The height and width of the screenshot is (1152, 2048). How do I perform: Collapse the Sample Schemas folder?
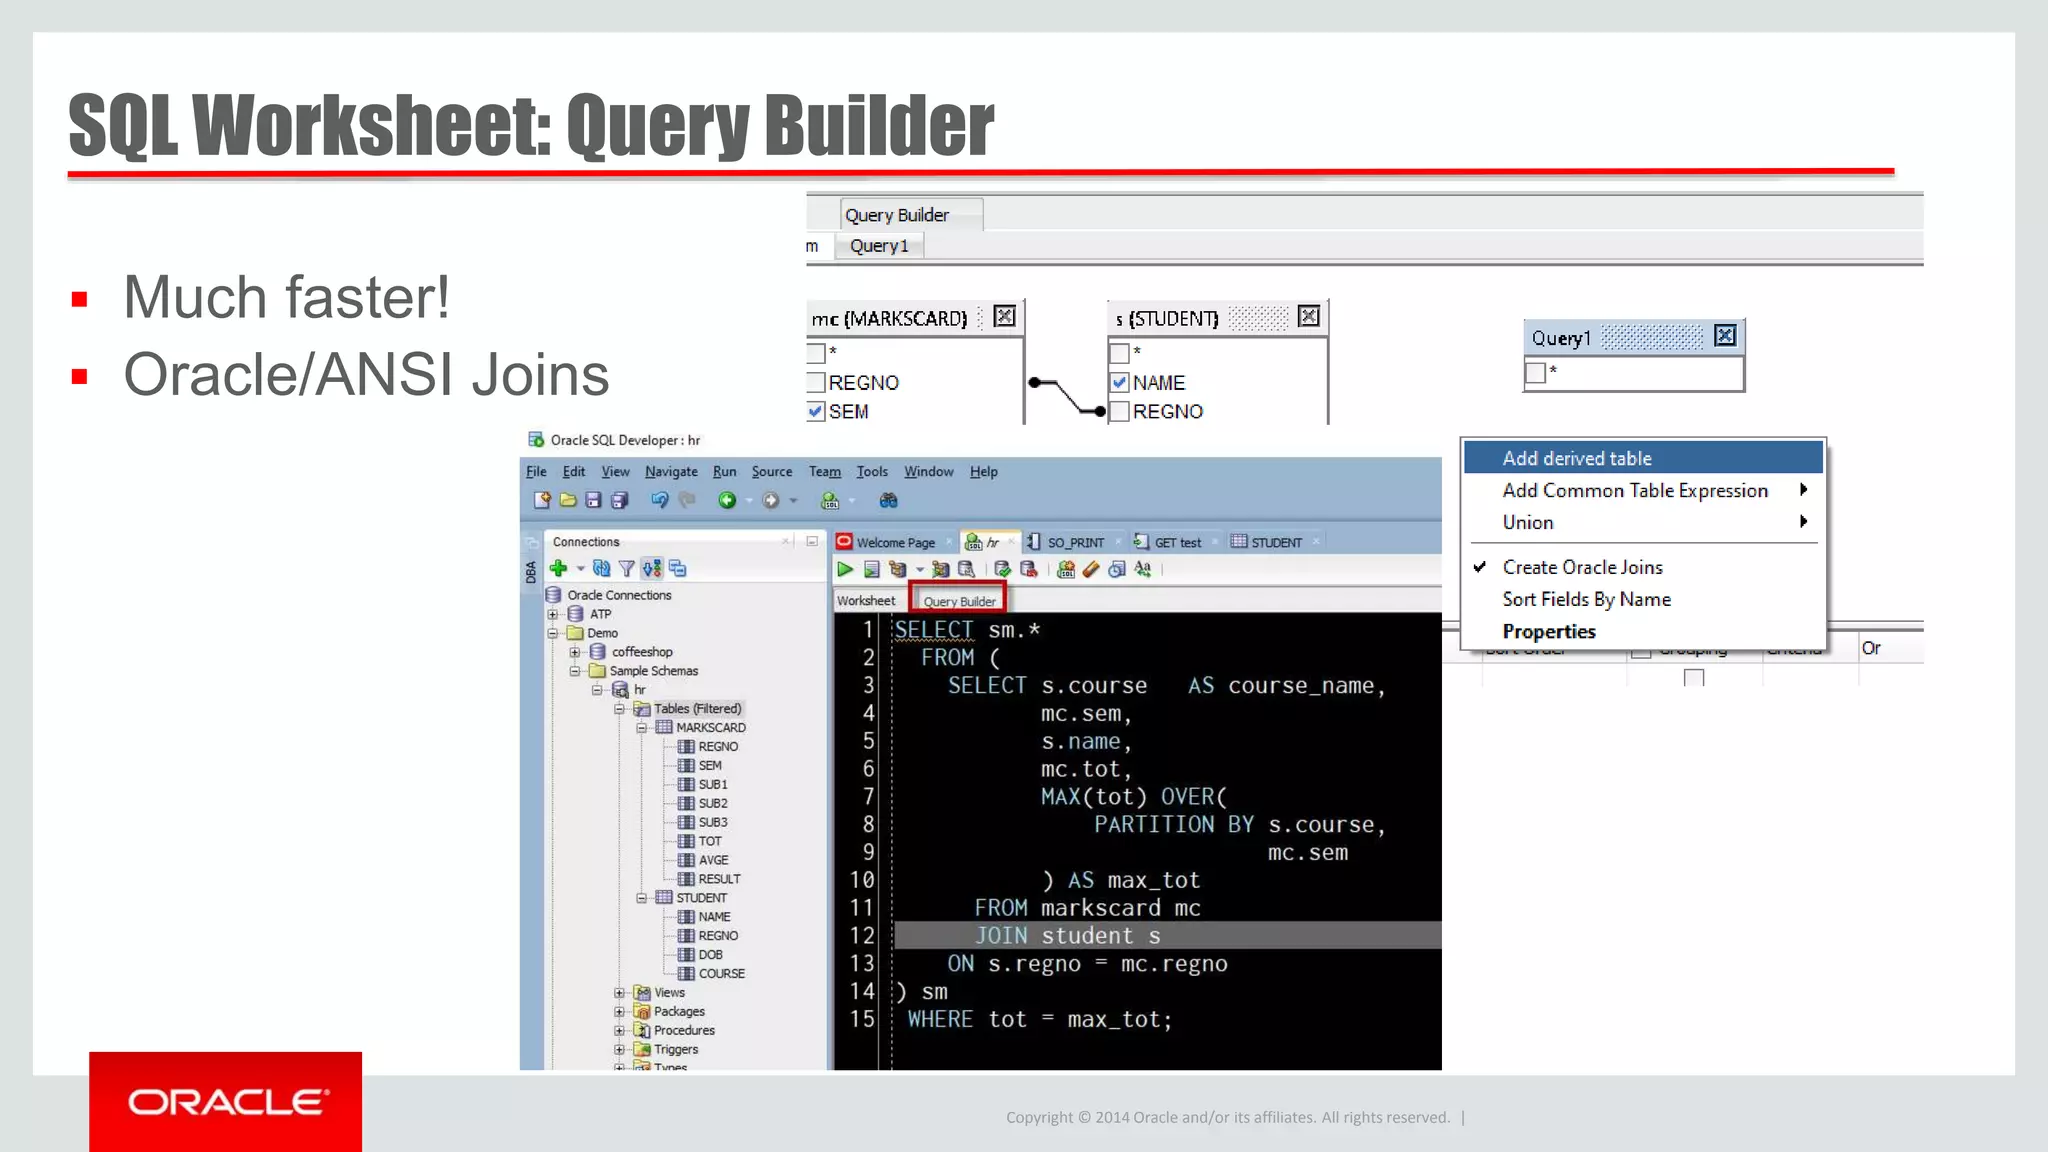(575, 671)
